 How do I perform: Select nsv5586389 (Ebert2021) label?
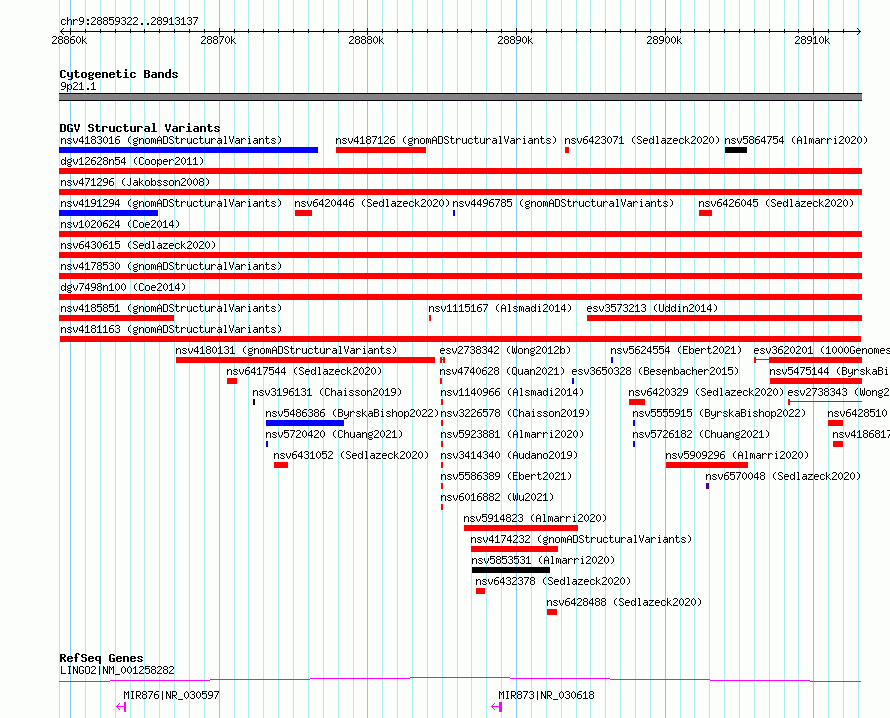coord(506,476)
